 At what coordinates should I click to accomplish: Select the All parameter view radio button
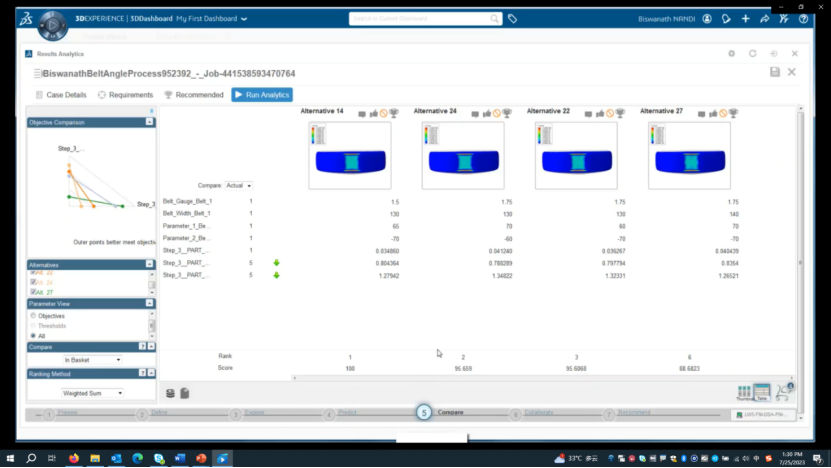[x=33, y=335]
